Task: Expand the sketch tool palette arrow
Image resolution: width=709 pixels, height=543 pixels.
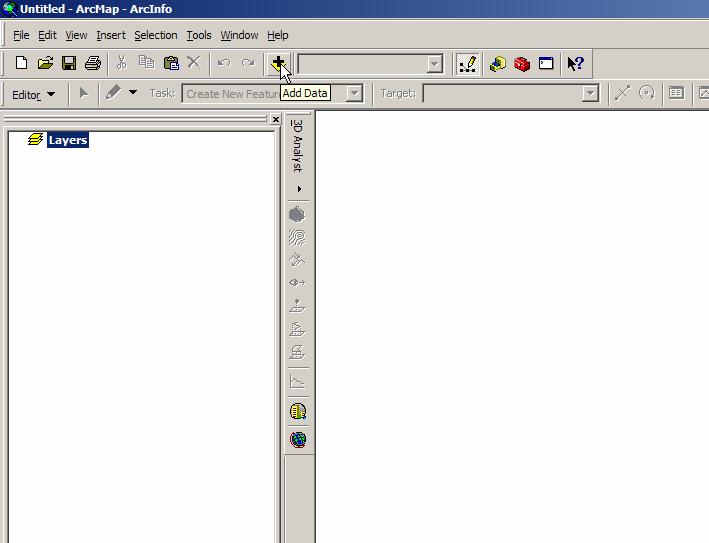Action: pyautogui.click(x=132, y=93)
